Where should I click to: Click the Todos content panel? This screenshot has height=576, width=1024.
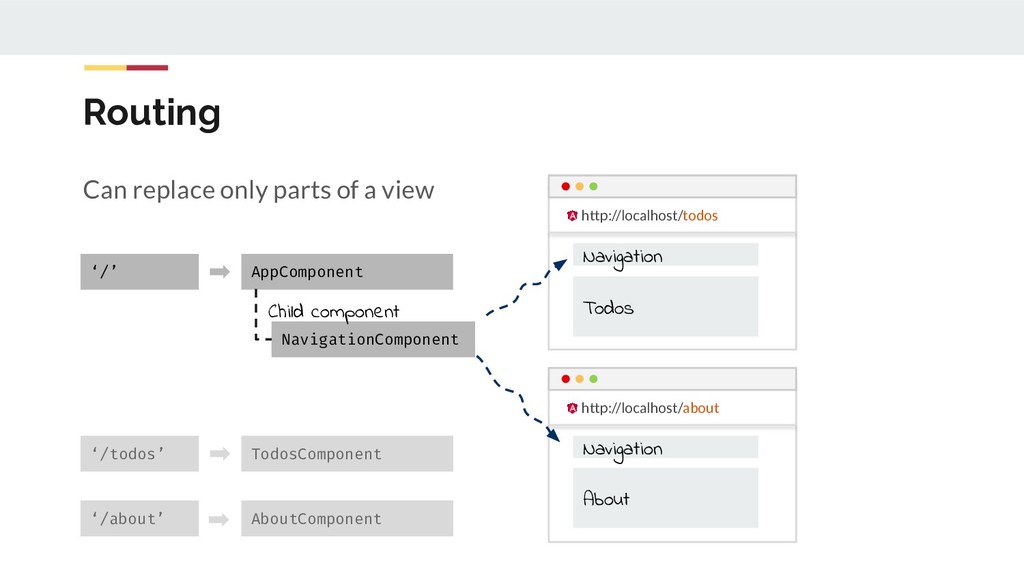click(x=665, y=307)
